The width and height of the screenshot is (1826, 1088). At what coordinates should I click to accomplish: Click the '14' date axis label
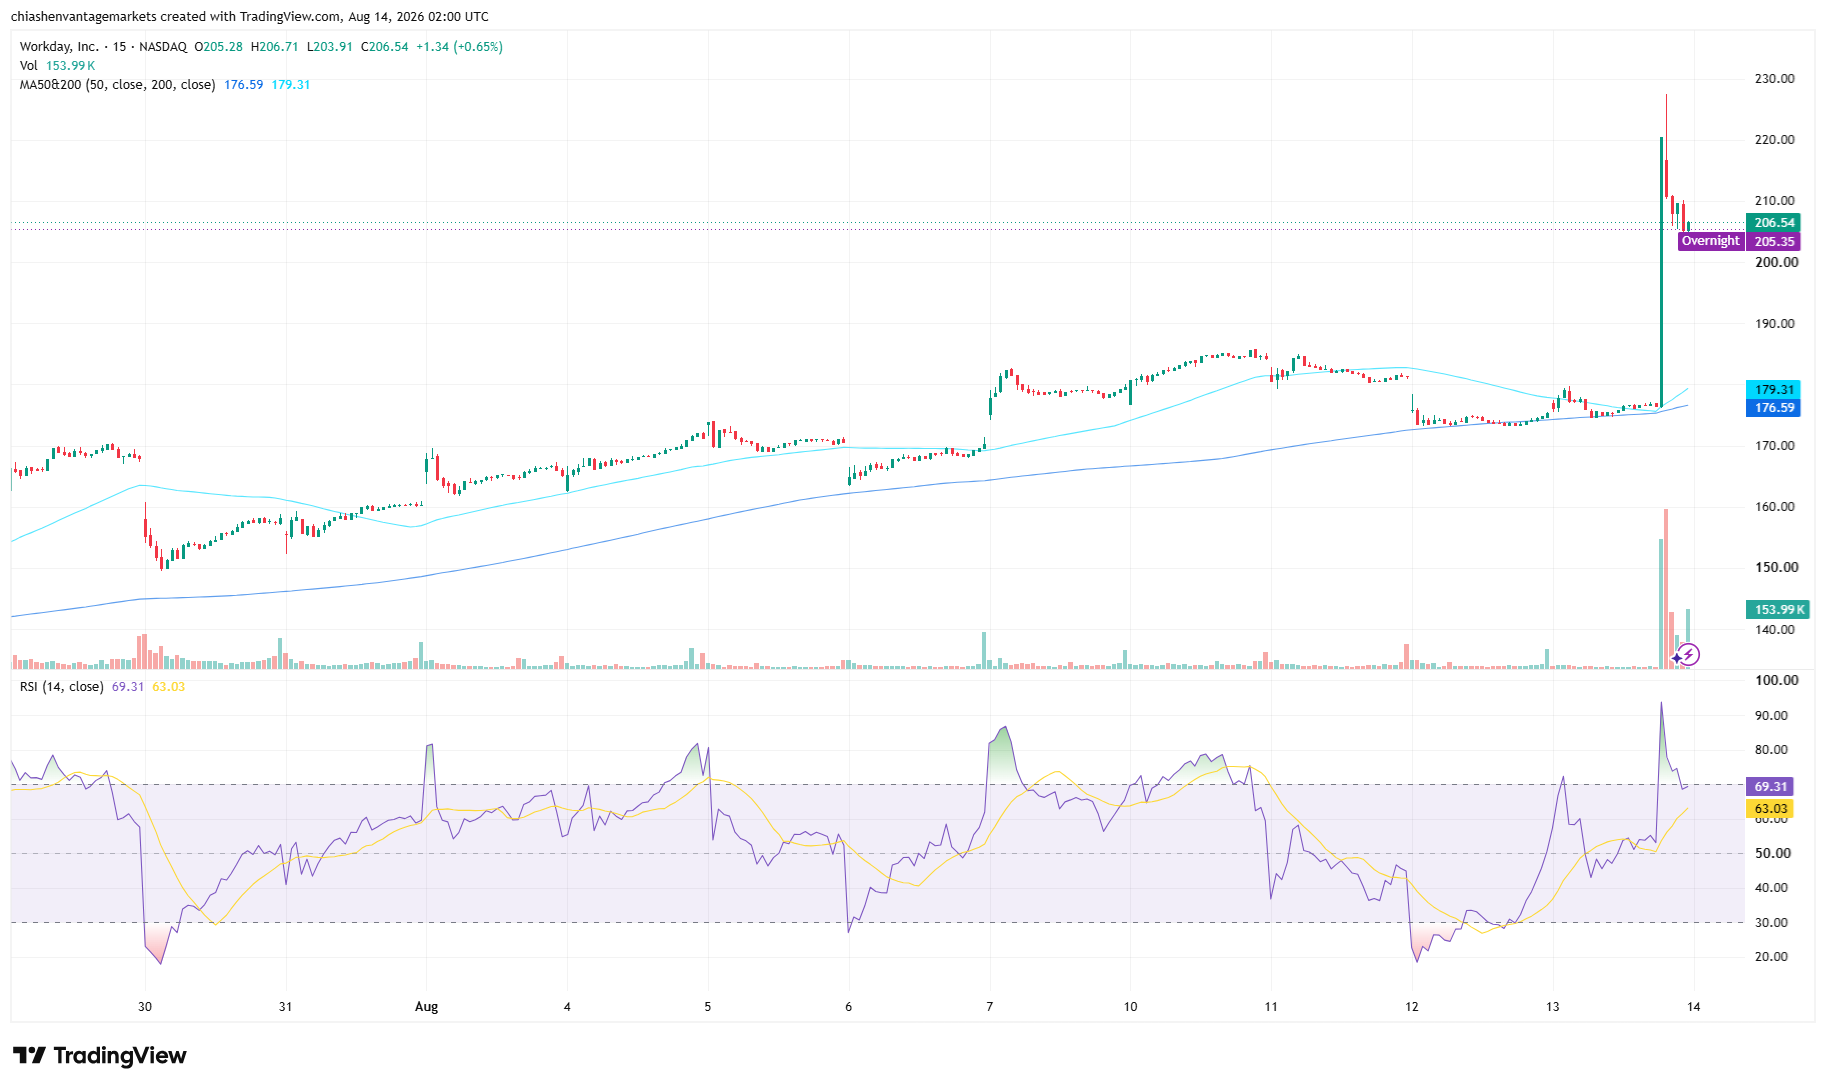coord(1694,1007)
